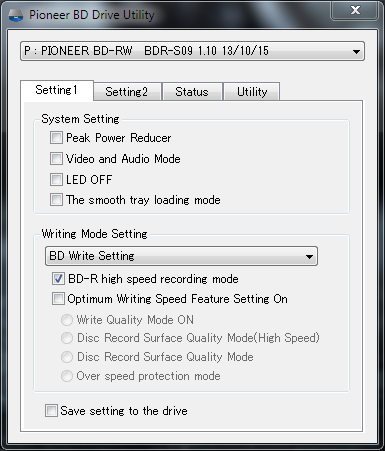Check Save setting to the drive

(x=51, y=410)
